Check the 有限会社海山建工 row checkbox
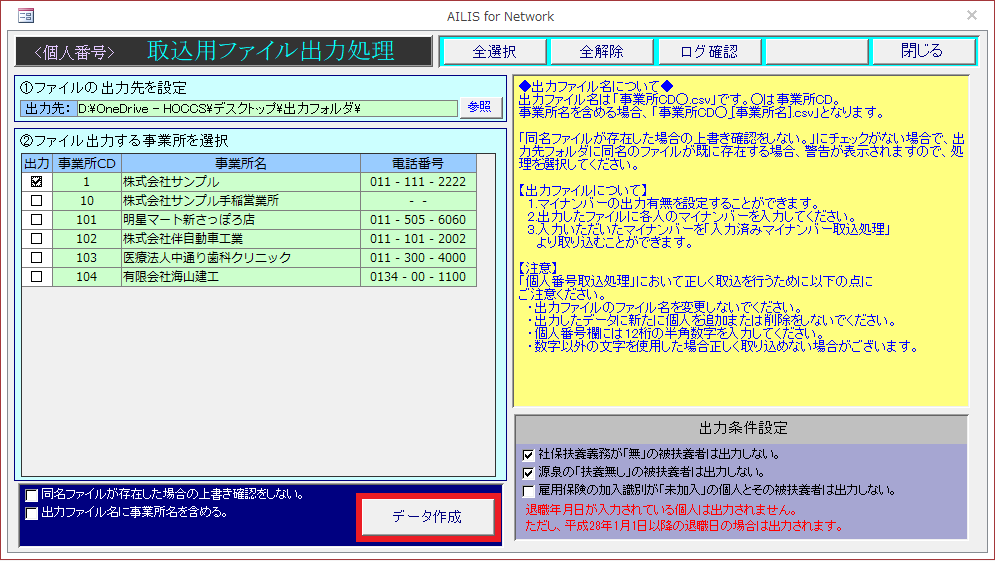This screenshot has height=561, width=995. click(x=37, y=277)
